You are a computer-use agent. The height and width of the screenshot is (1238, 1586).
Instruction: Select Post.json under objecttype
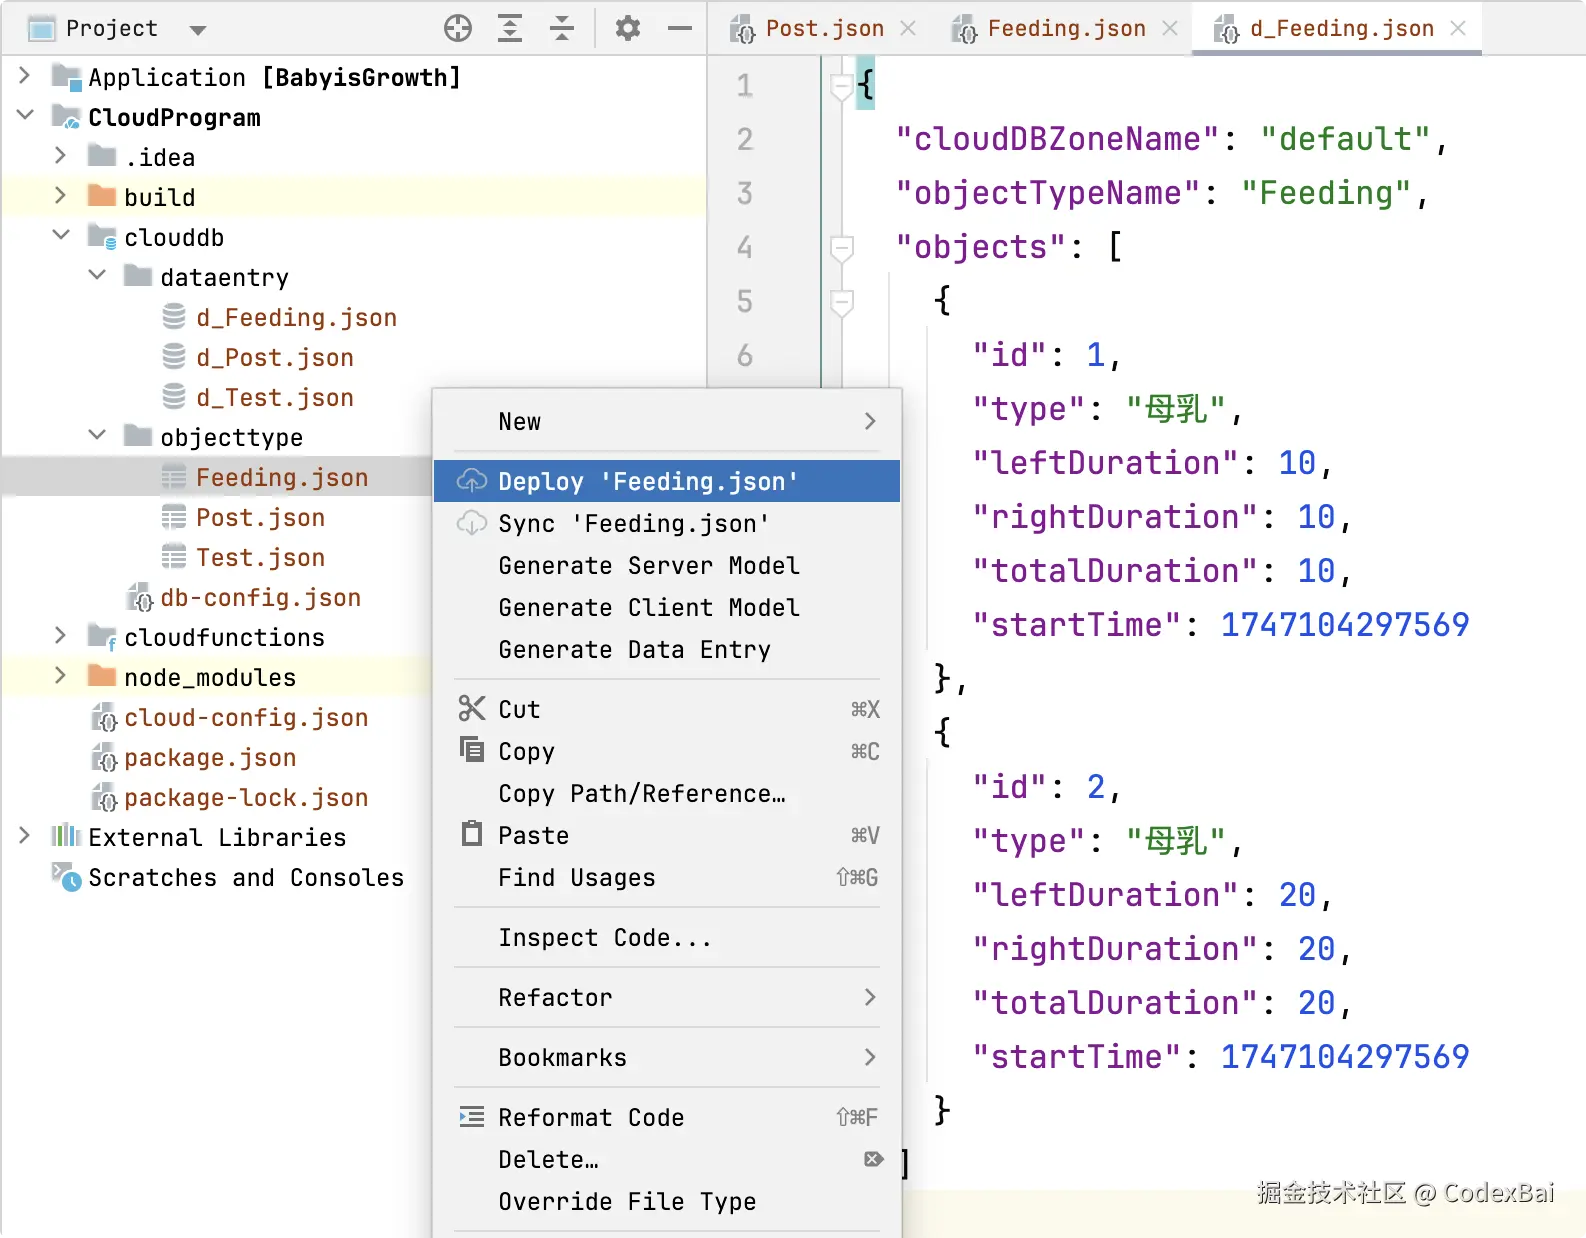point(260,517)
